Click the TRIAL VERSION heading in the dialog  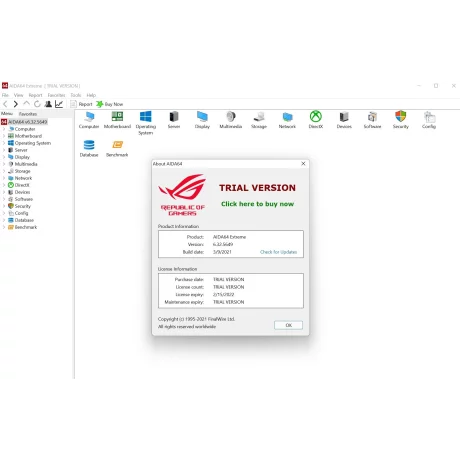point(257,188)
